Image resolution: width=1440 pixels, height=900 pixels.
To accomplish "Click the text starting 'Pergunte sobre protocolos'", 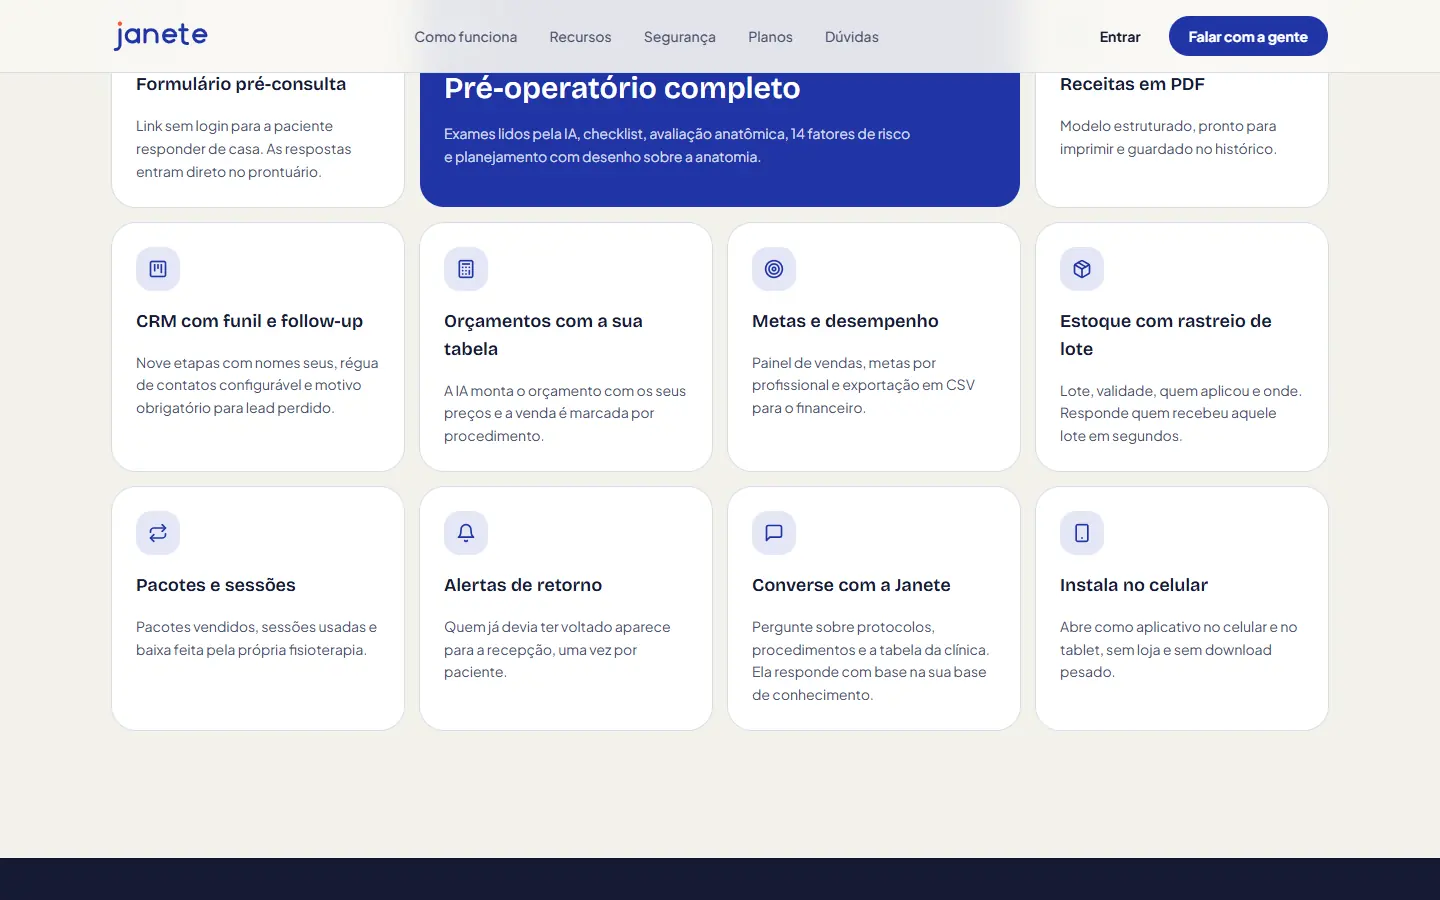I will (870, 661).
